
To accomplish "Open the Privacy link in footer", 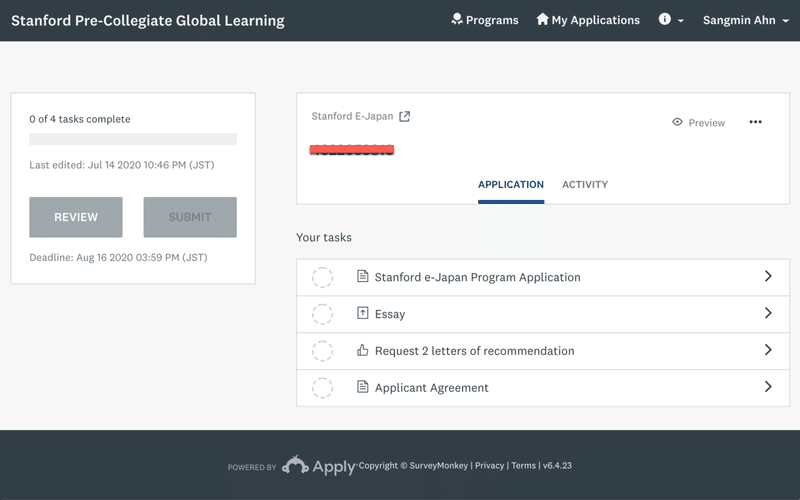I will click(x=489, y=465).
